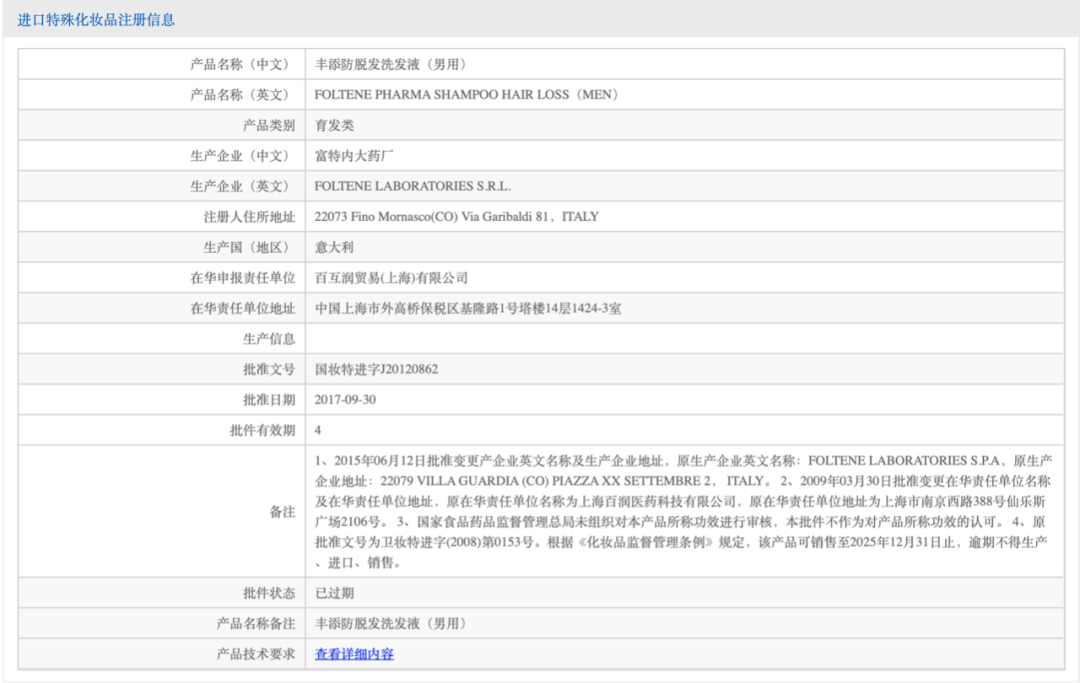
Task: Click the 生产信息 label
Action: pyautogui.click(x=269, y=339)
